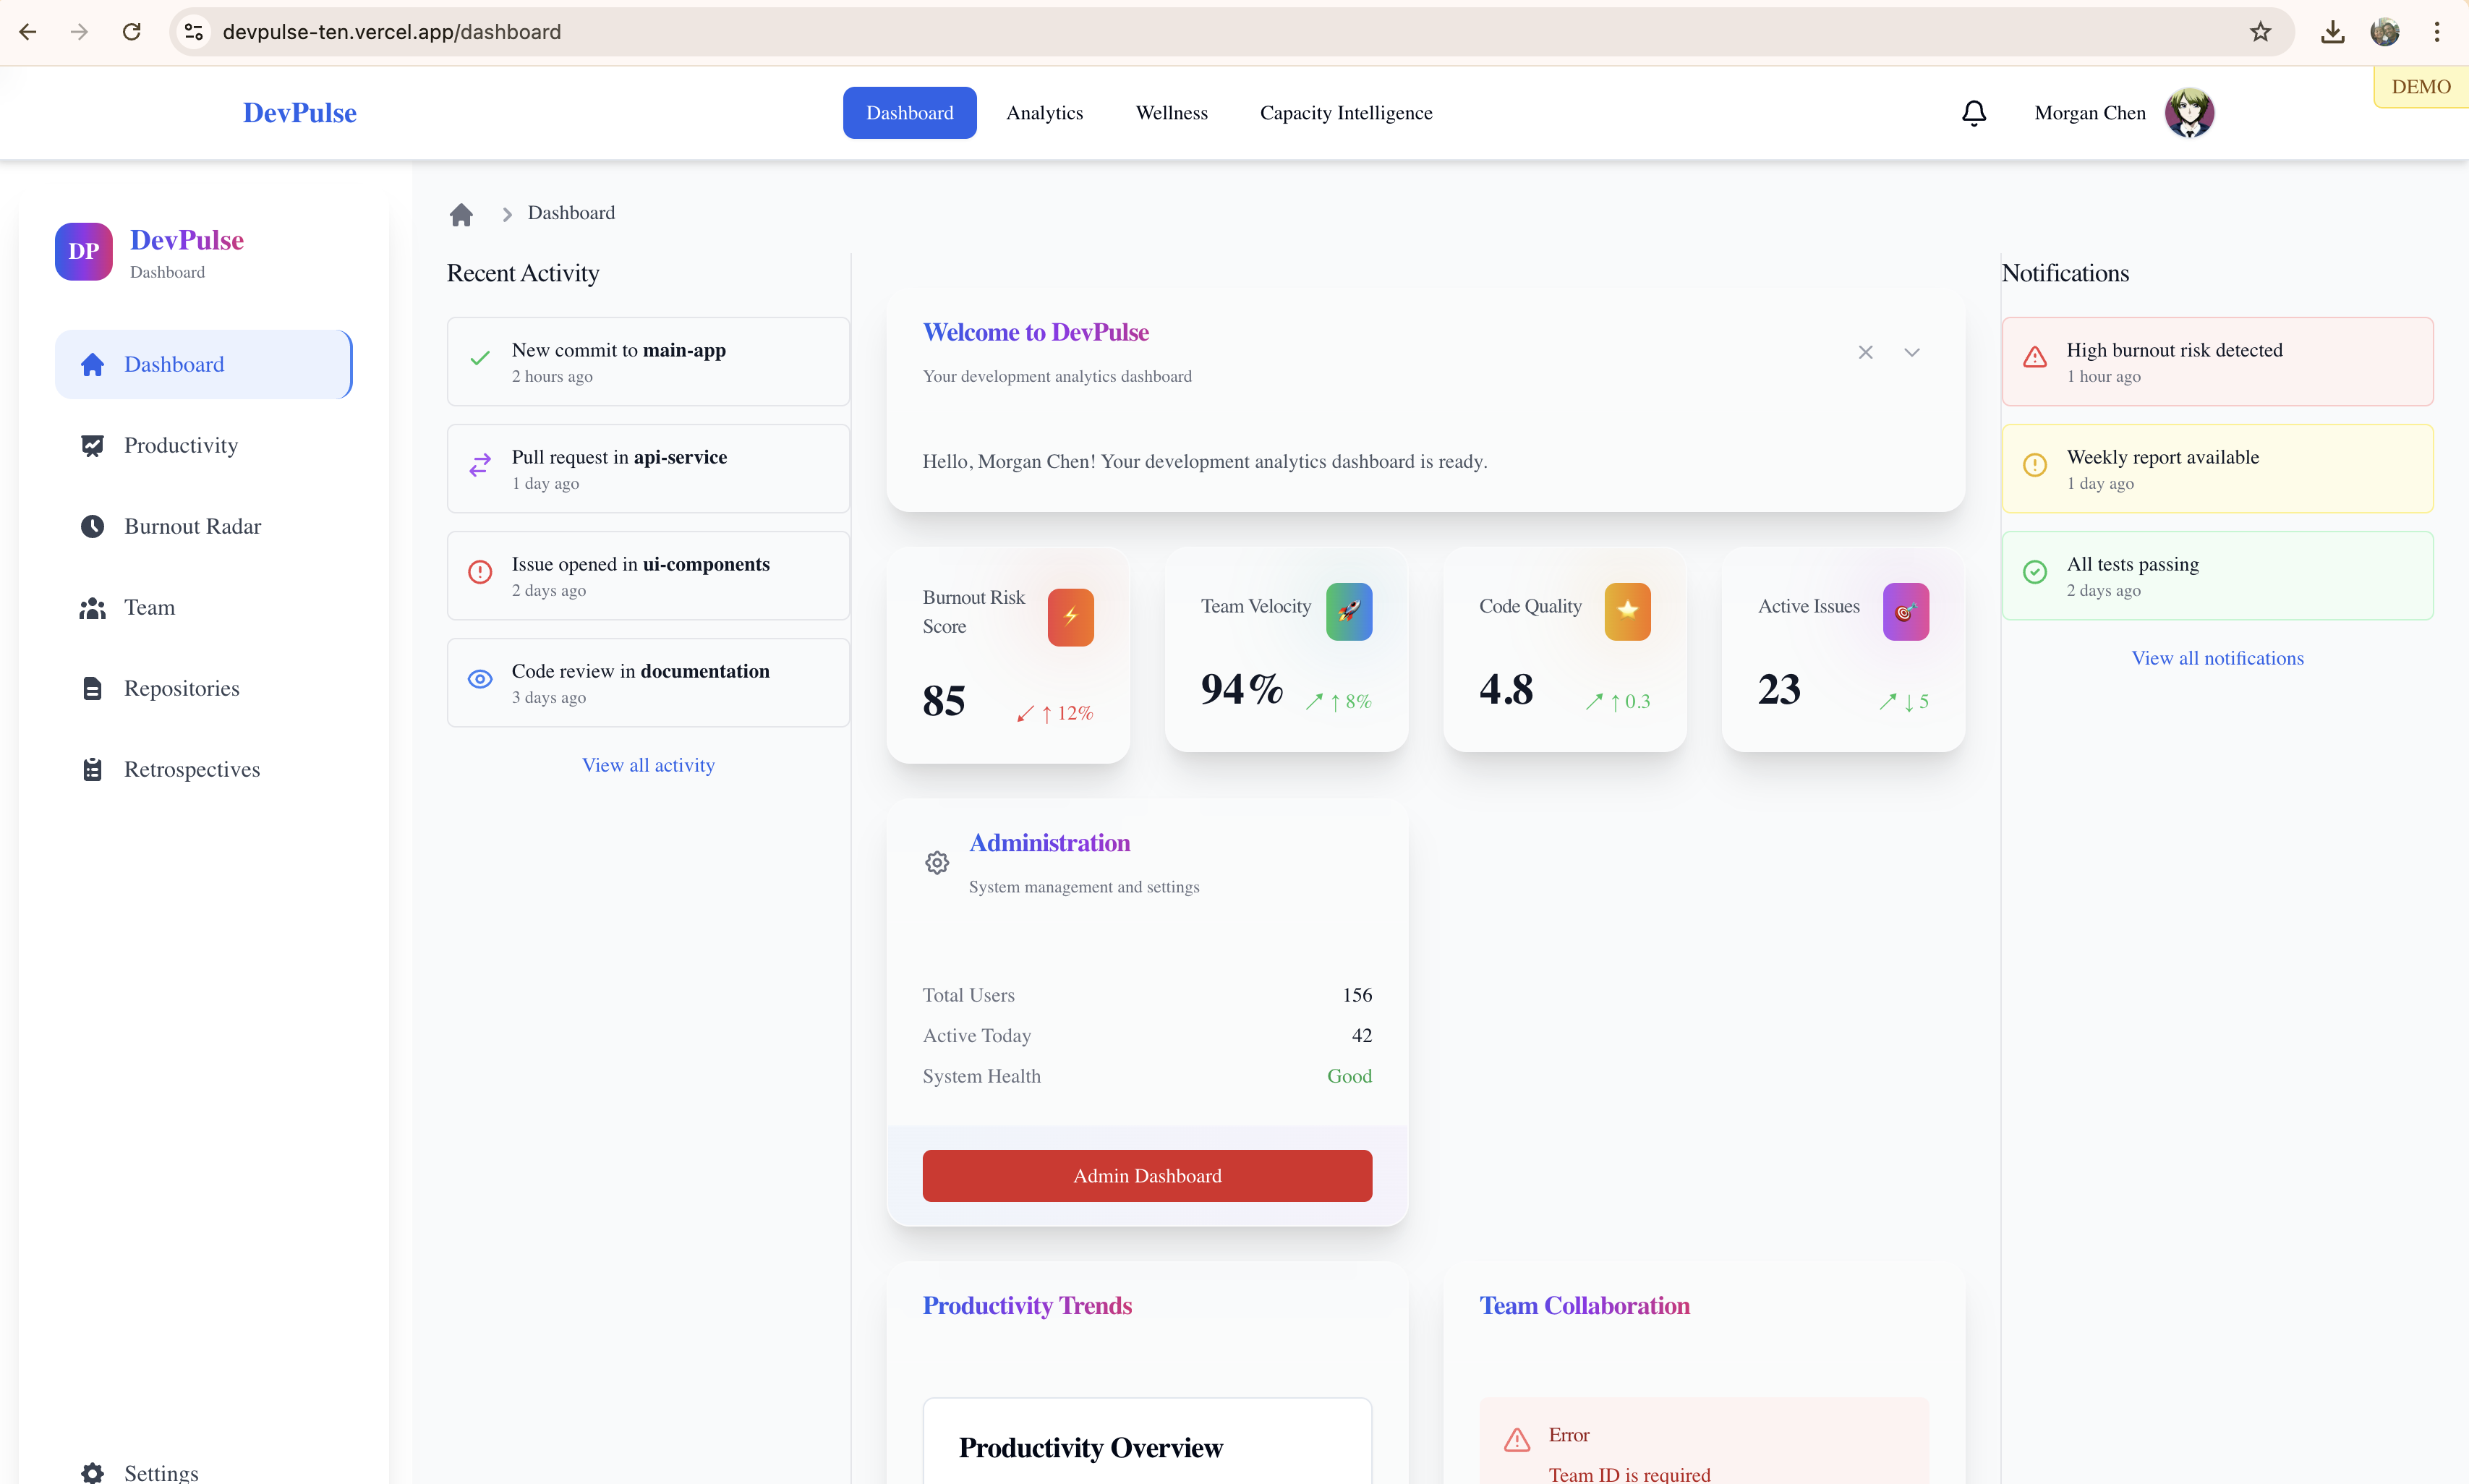Viewport: 2469px width, 1484px height.
Task: Click the Administration gear icon
Action: 936,862
